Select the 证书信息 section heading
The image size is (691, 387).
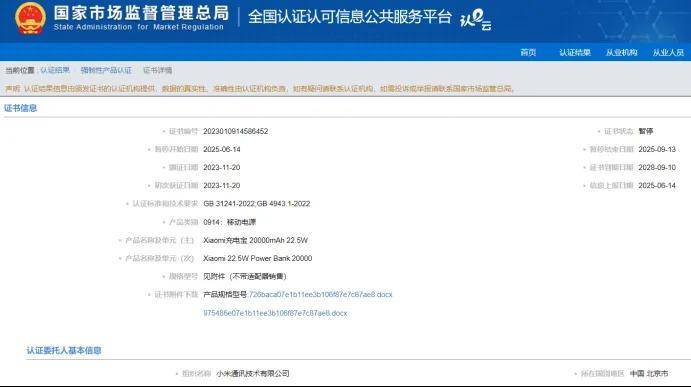(x=20, y=108)
